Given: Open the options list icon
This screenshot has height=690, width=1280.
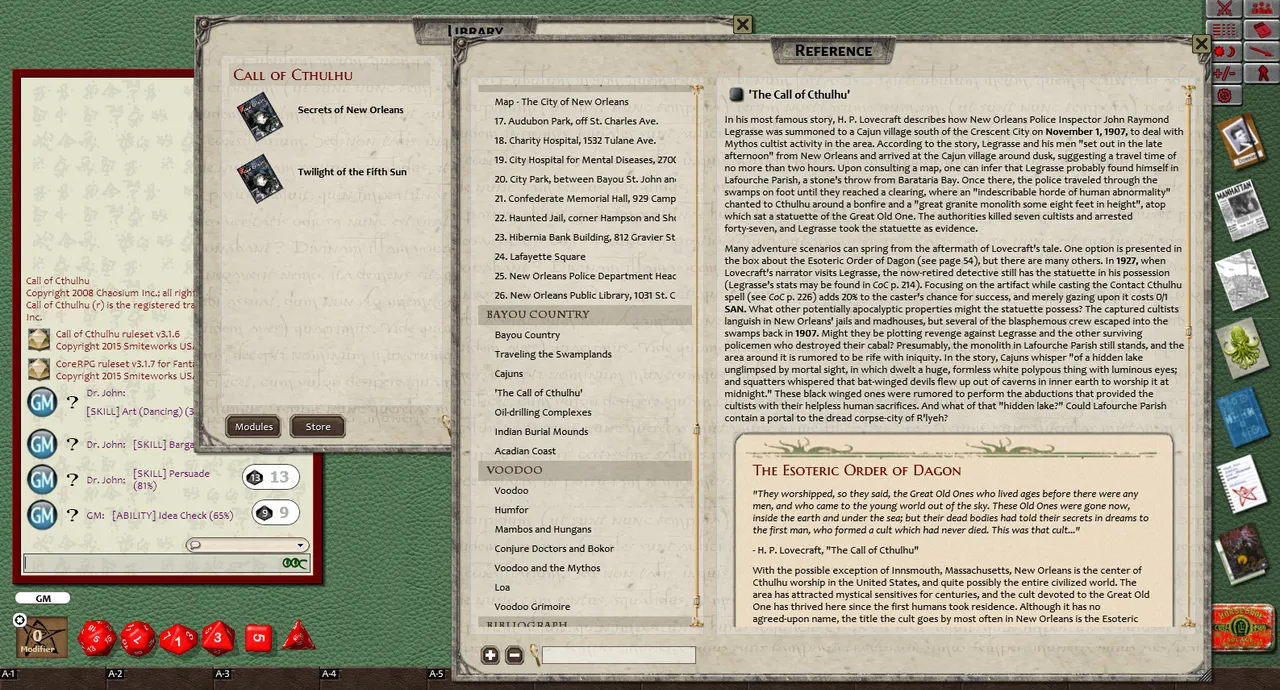Looking at the screenshot, I should 1224,30.
